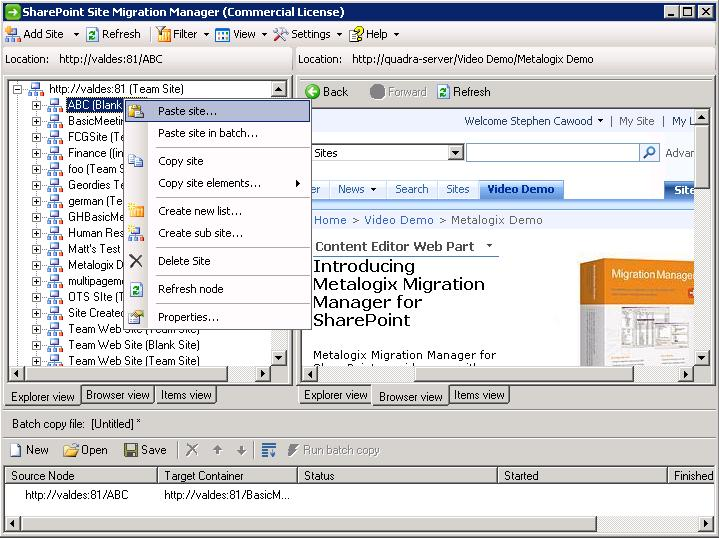Open the Settings dropdown arrow
The width and height of the screenshot is (720, 539).
click(x=339, y=35)
